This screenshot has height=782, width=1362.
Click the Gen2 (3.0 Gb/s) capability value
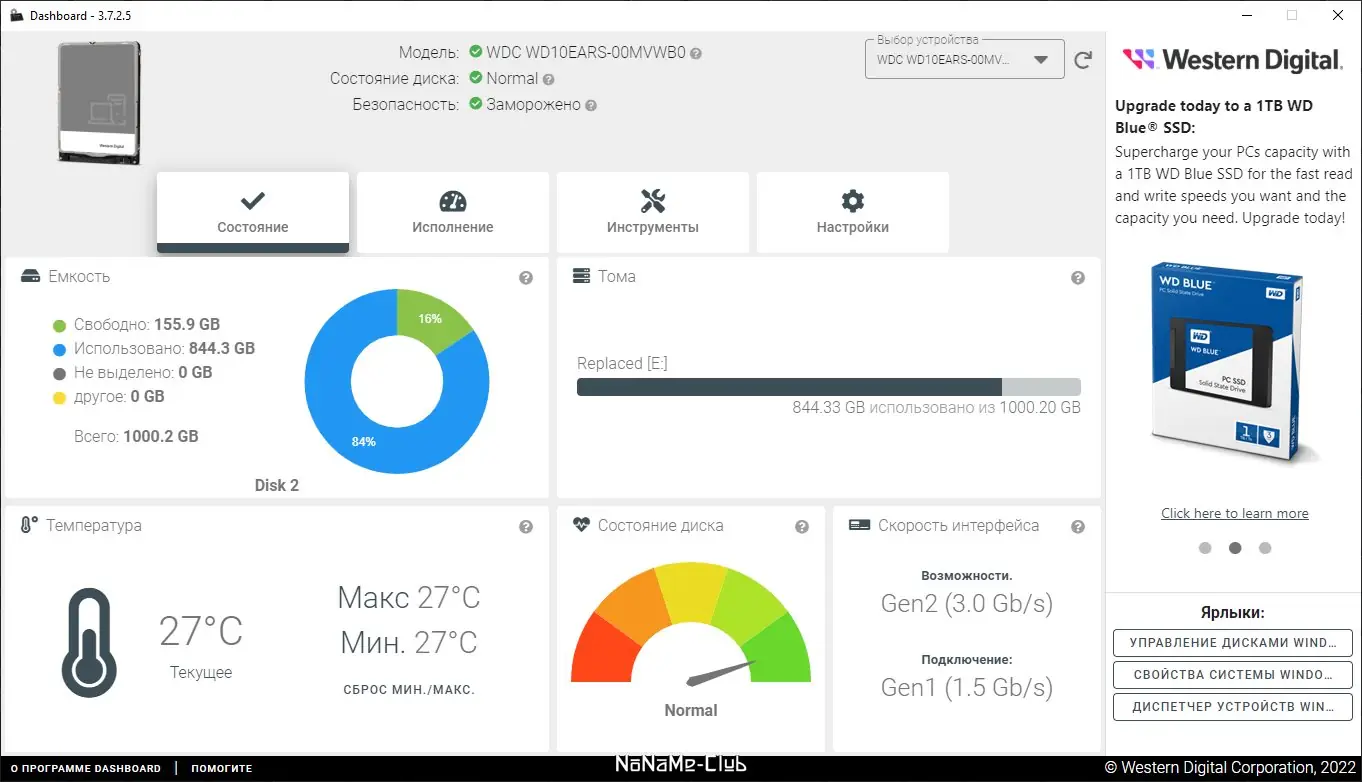[967, 604]
